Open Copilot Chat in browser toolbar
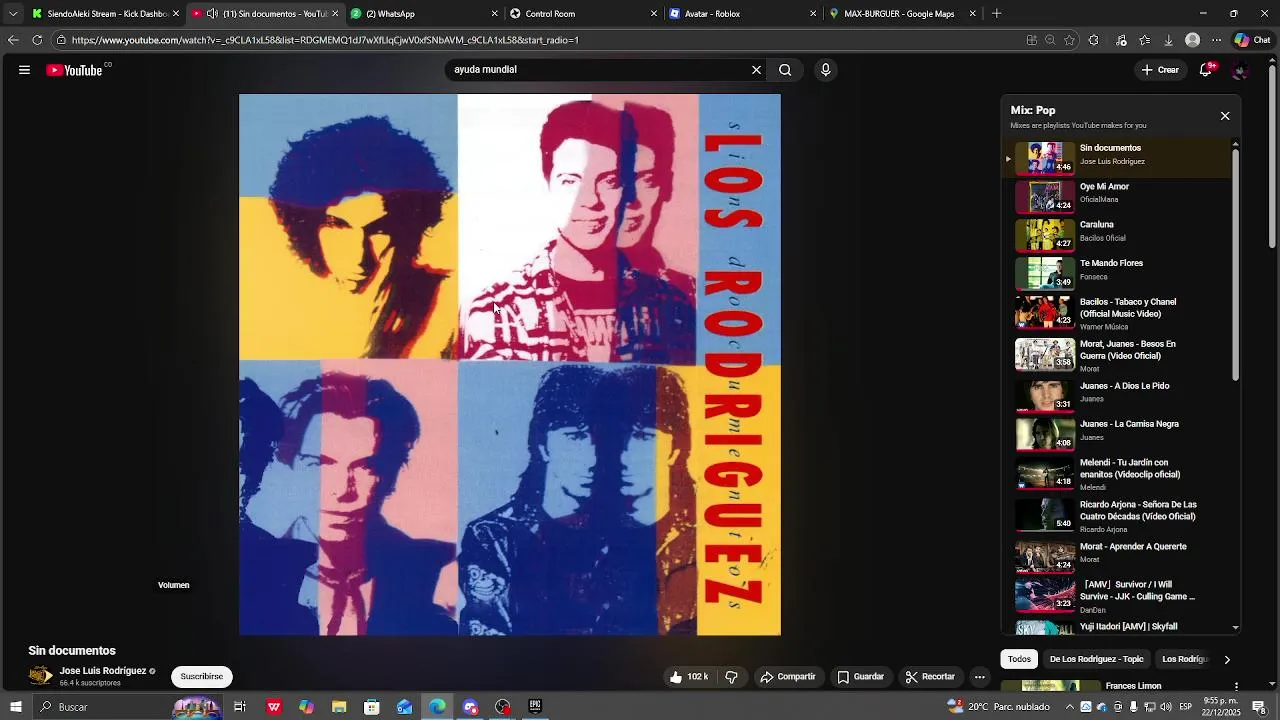 [x=1252, y=40]
